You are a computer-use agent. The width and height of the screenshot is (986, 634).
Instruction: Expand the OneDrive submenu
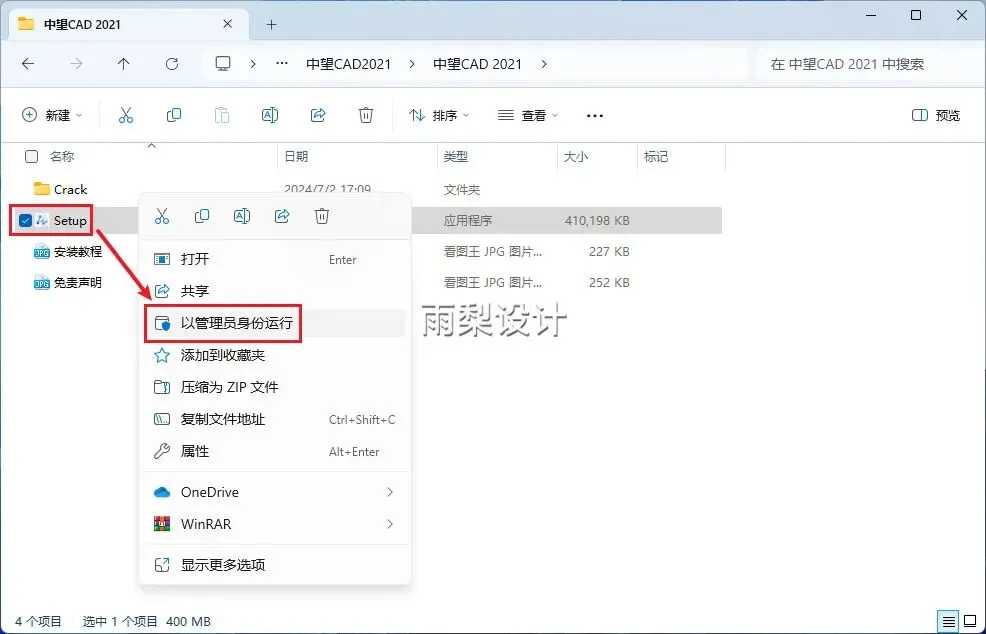click(390, 492)
